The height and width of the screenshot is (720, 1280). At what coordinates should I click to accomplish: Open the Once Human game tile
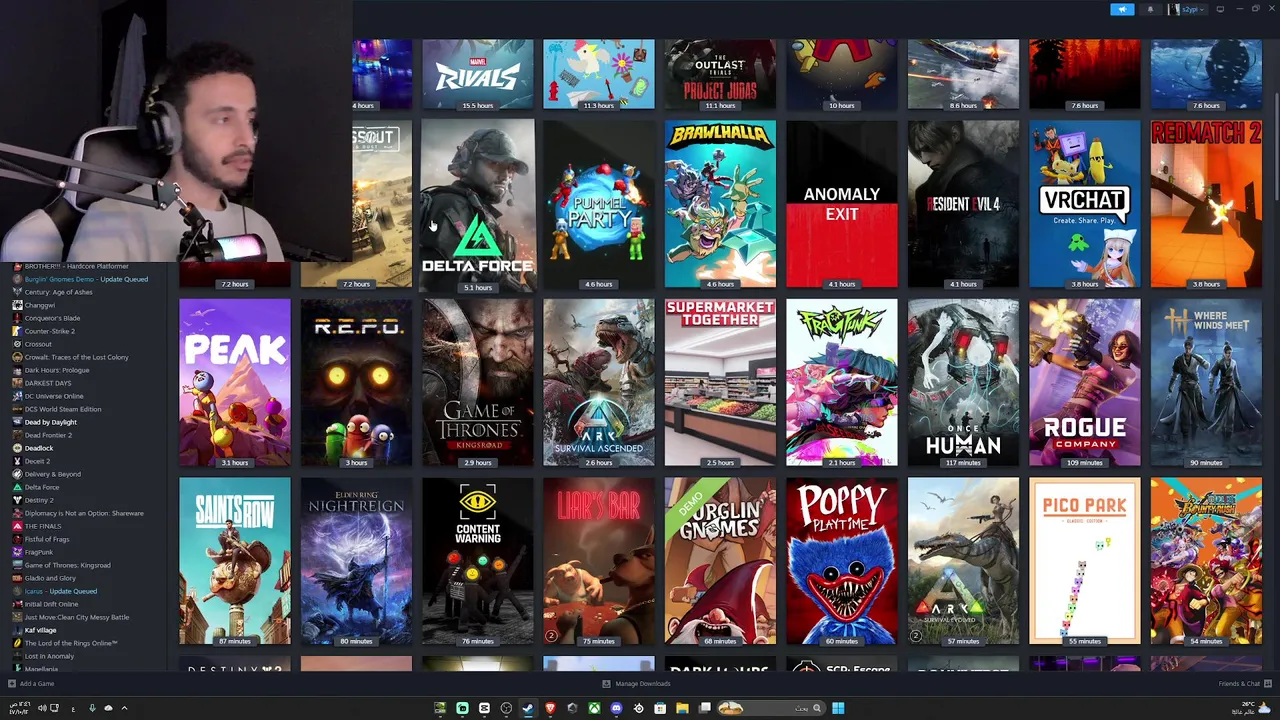click(963, 382)
